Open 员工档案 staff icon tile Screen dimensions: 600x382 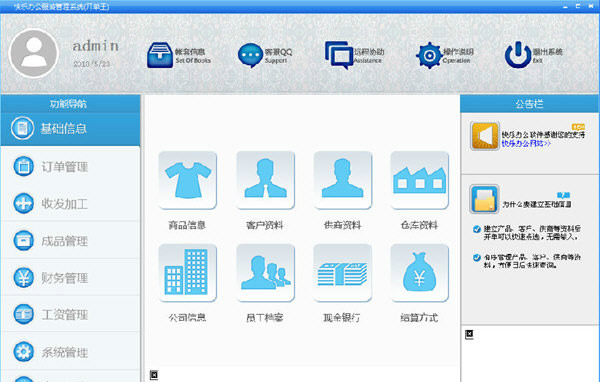[x=265, y=273]
